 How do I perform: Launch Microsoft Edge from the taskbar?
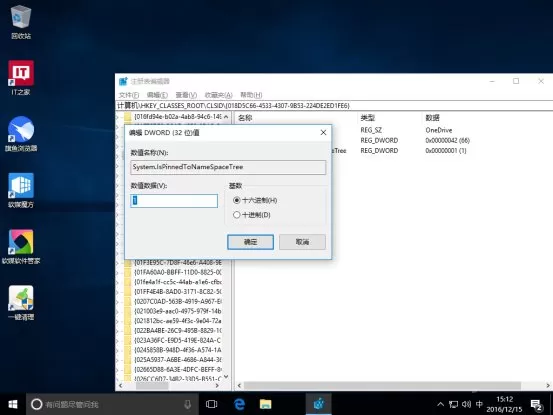[239, 404]
